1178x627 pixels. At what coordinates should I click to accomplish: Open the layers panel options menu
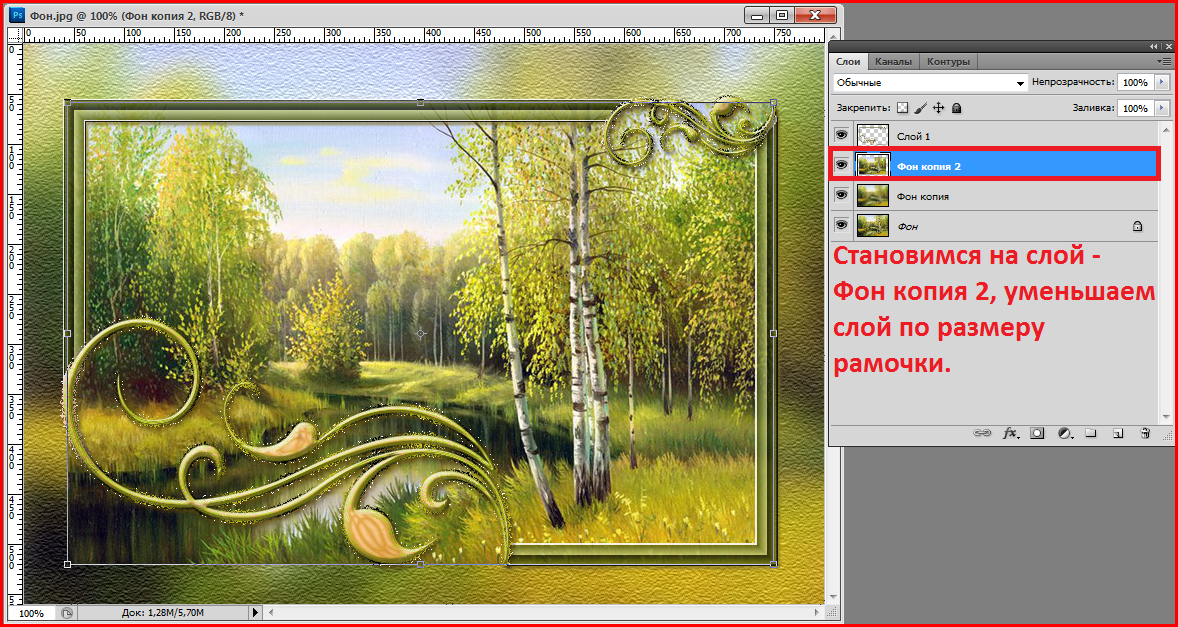pos(1164,61)
